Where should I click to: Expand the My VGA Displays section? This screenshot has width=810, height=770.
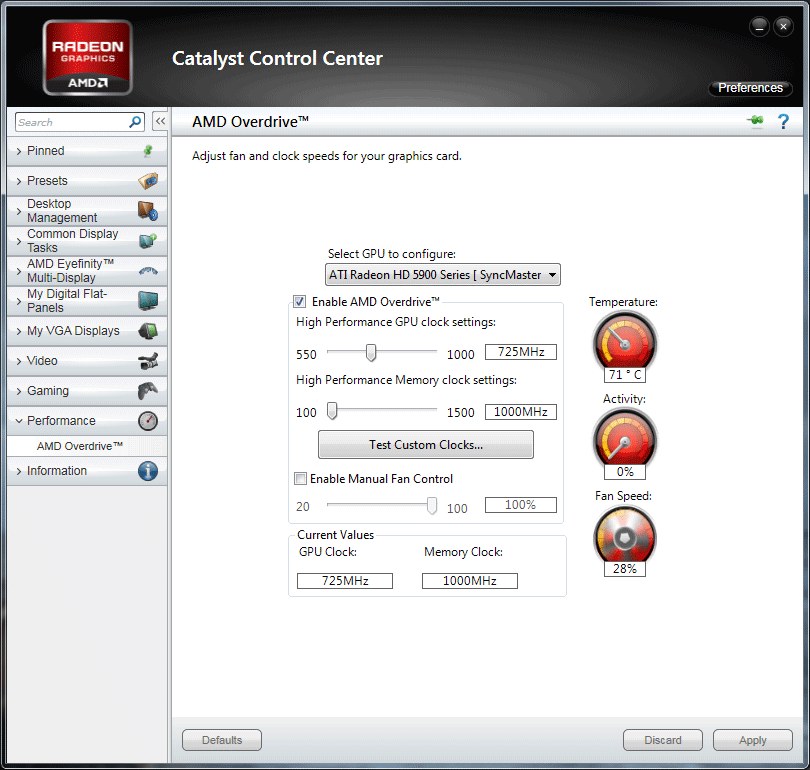87,331
